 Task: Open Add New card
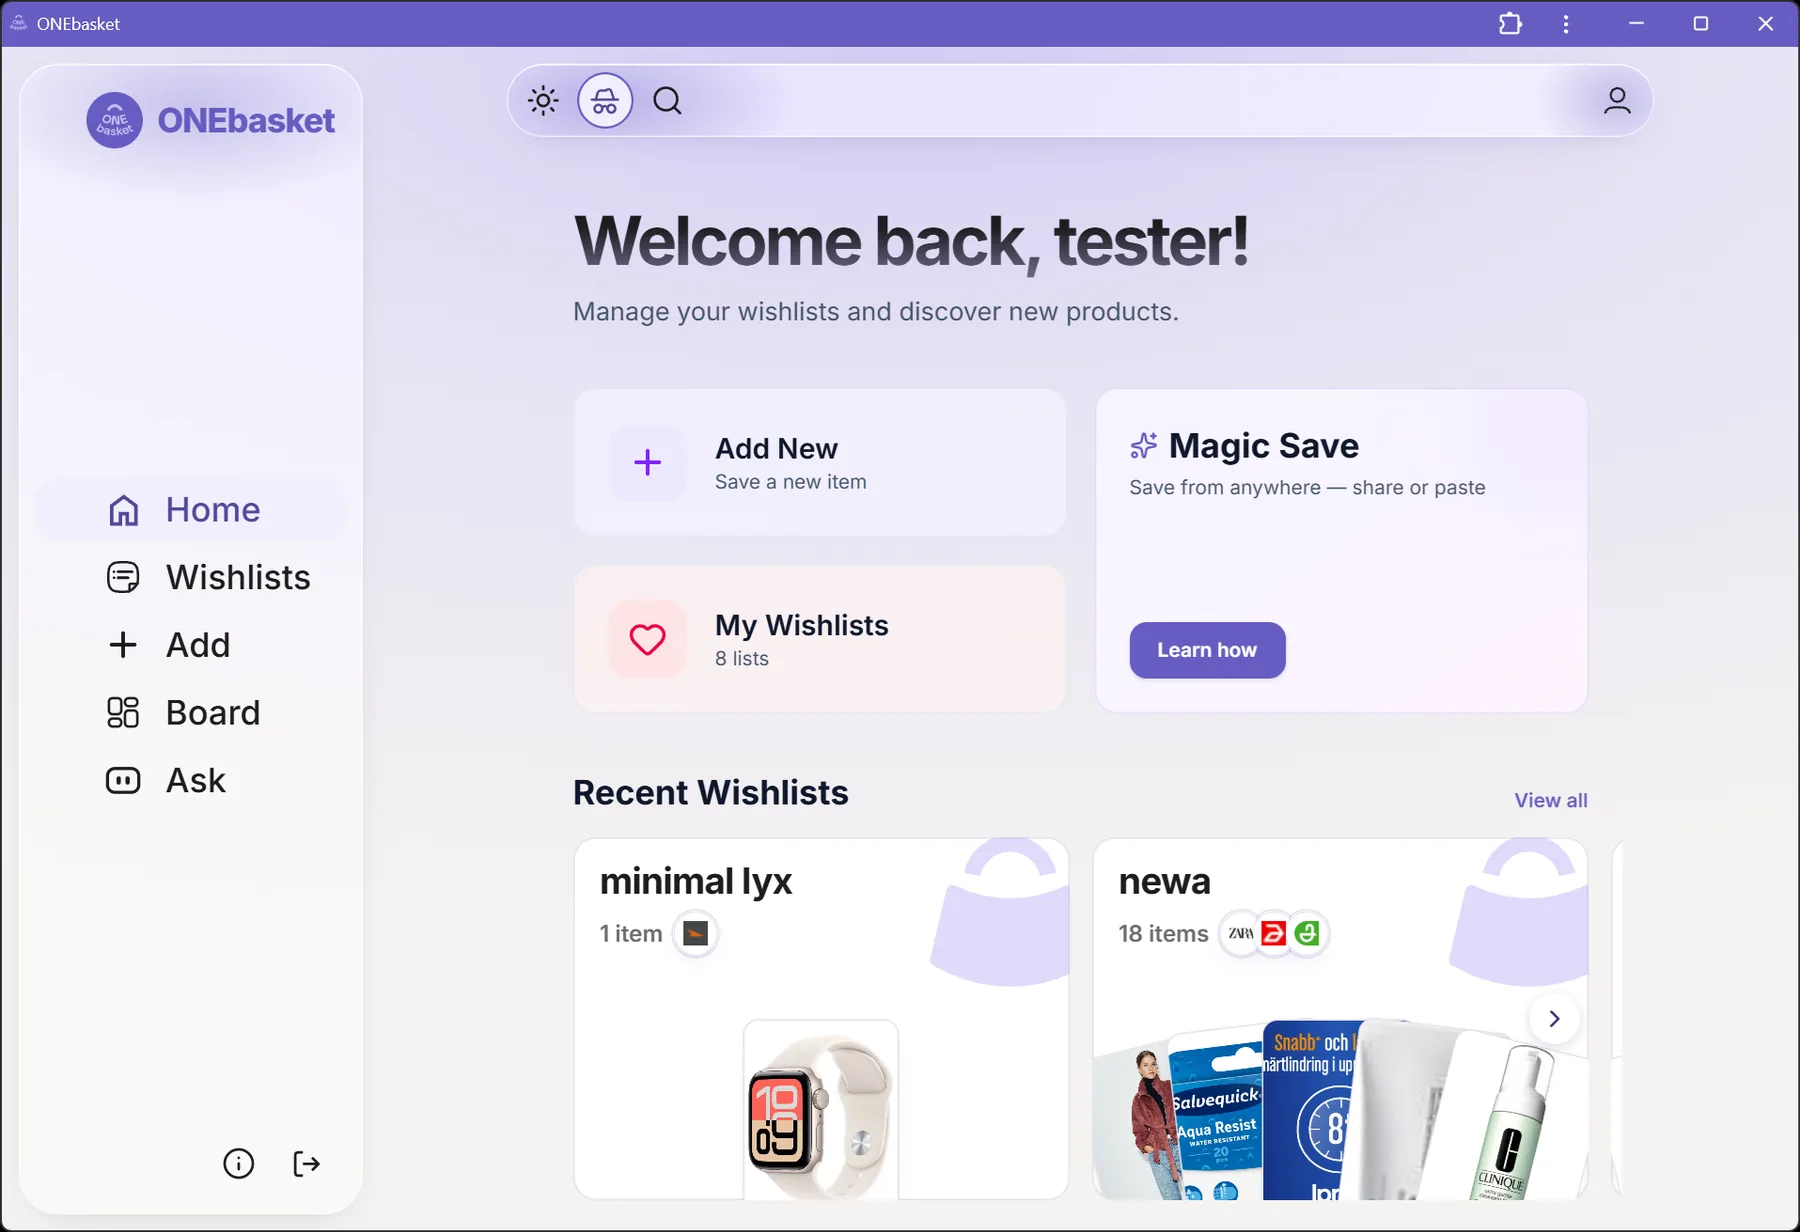pos(820,462)
